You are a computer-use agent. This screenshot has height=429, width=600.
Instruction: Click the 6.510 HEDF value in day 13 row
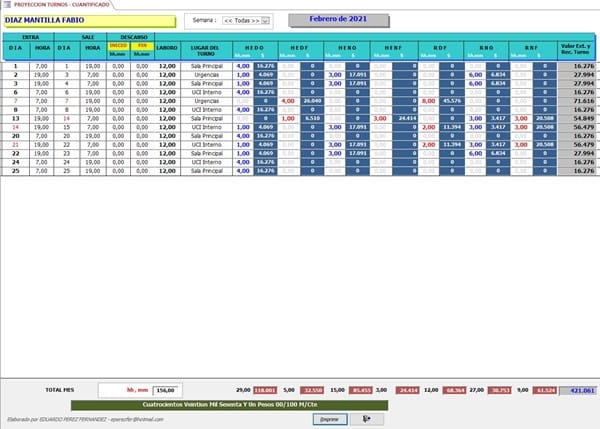point(312,119)
